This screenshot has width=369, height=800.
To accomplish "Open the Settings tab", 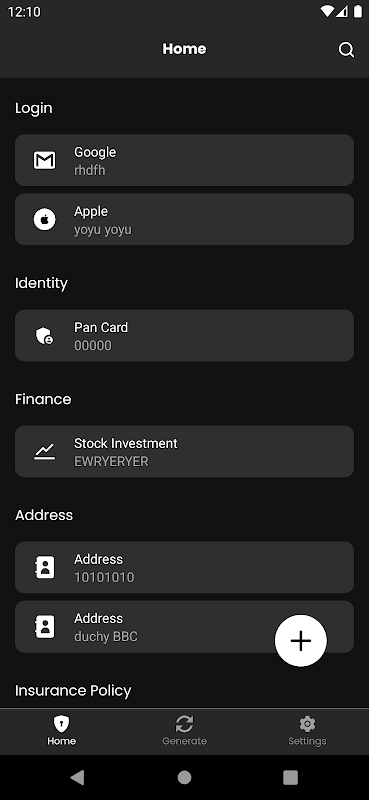I will pyautogui.click(x=307, y=731).
